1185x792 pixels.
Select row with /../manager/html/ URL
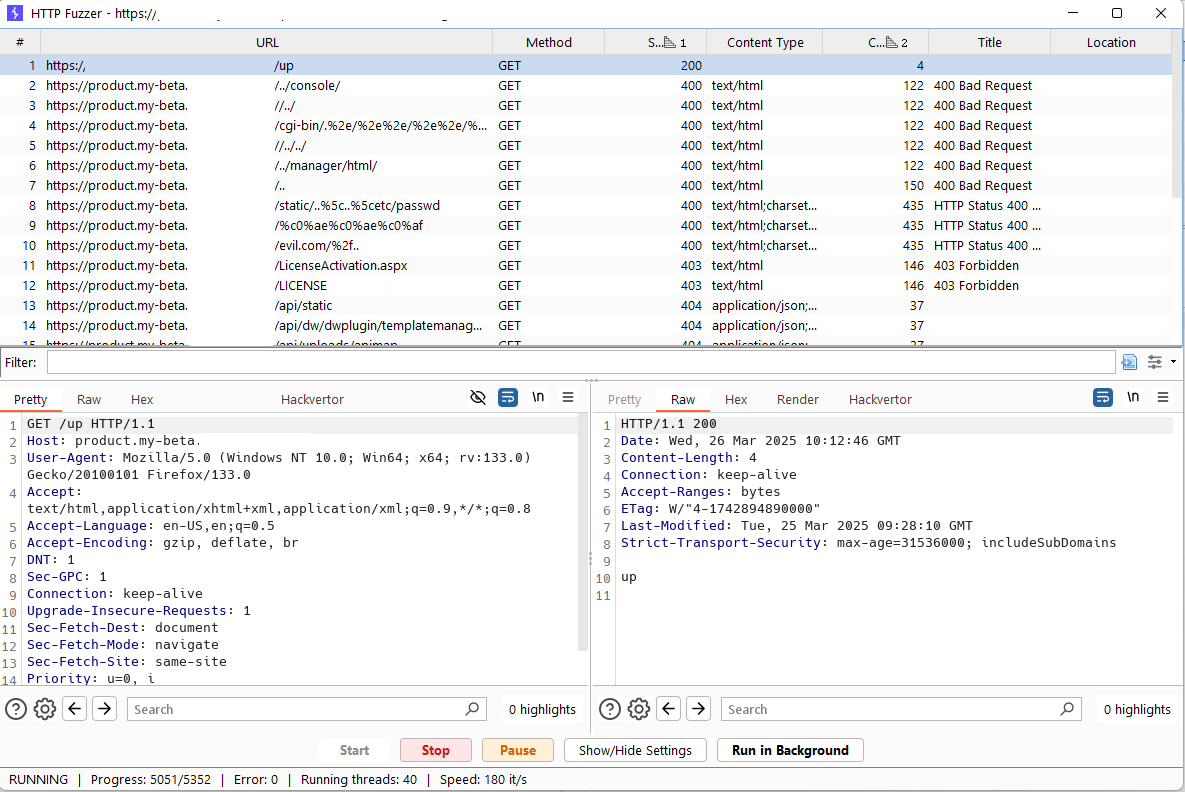pyautogui.click(x=586, y=166)
